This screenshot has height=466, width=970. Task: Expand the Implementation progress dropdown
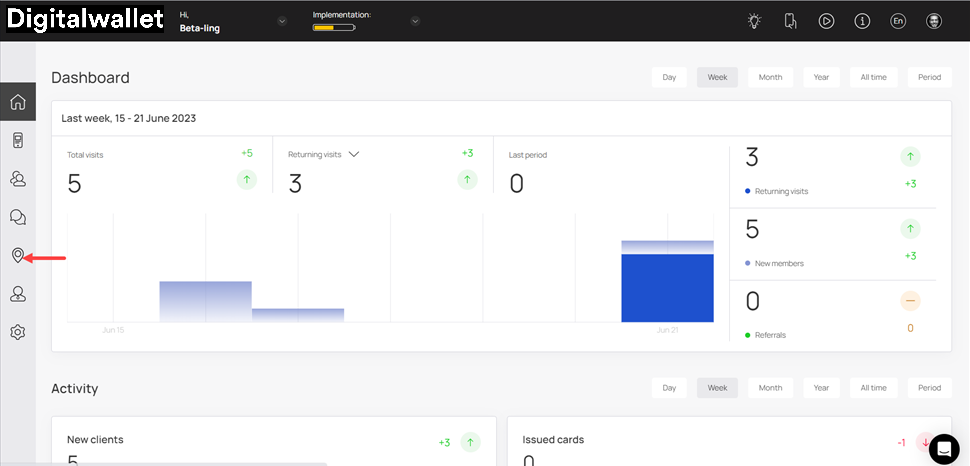pyautogui.click(x=416, y=21)
